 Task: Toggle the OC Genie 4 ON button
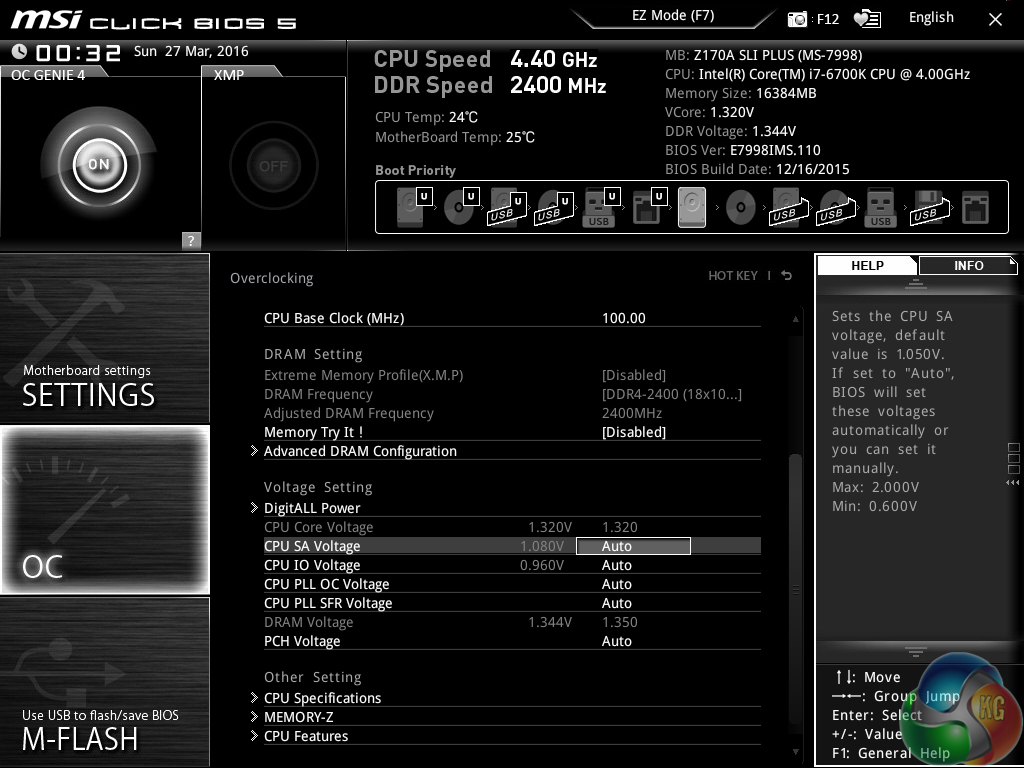tap(99, 165)
